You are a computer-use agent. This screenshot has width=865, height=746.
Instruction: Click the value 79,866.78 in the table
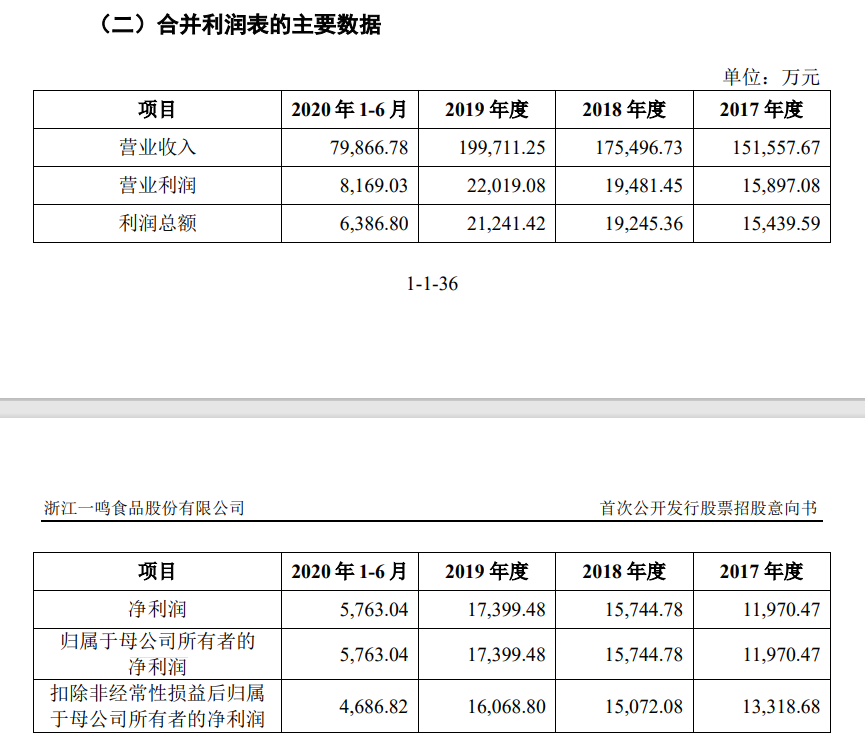coord(370,147)
